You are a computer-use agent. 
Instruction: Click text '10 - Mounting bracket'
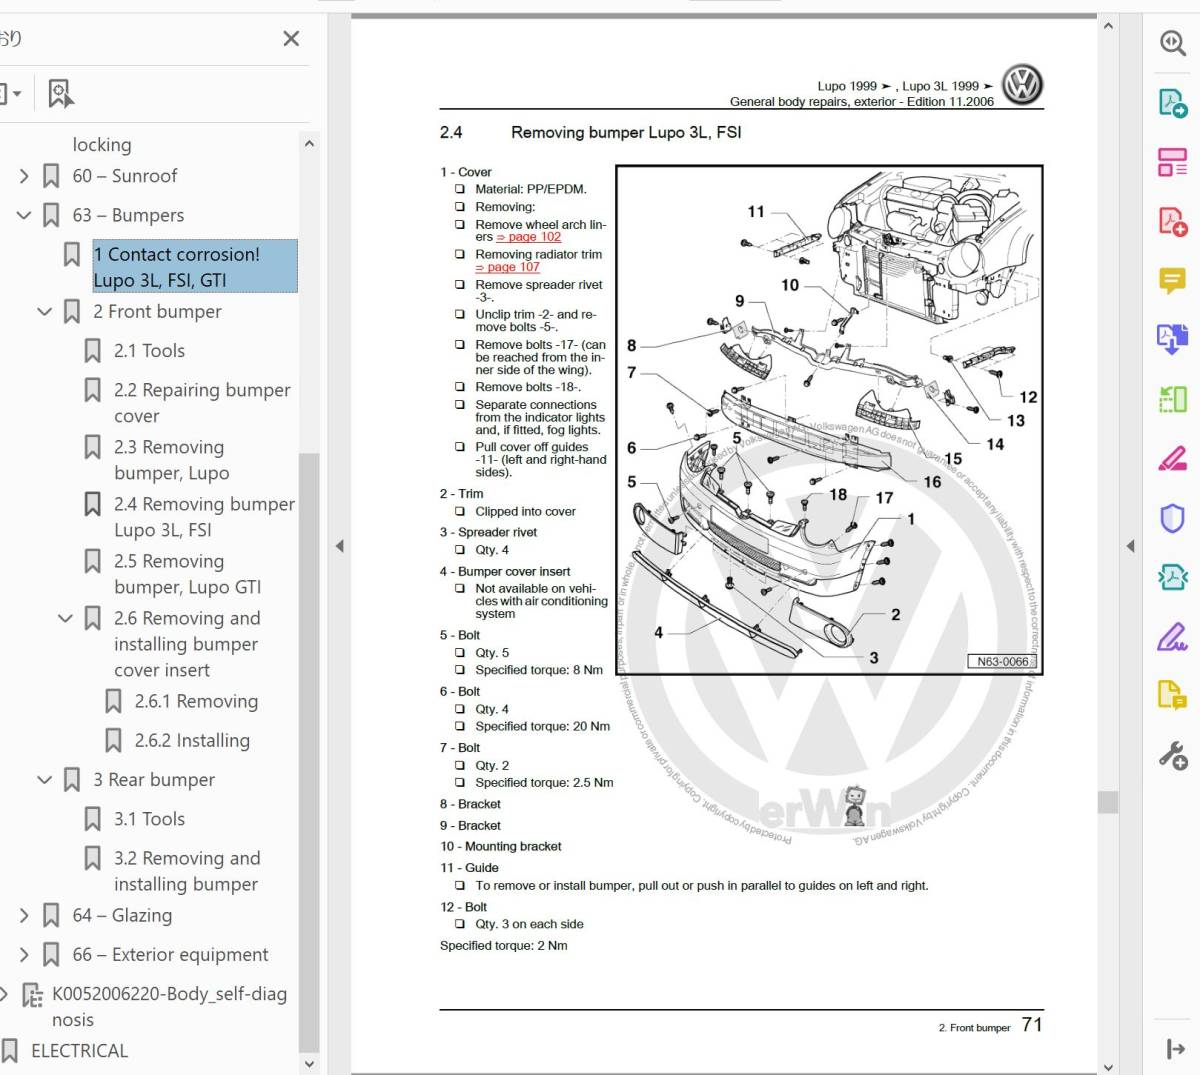[501, 847]
